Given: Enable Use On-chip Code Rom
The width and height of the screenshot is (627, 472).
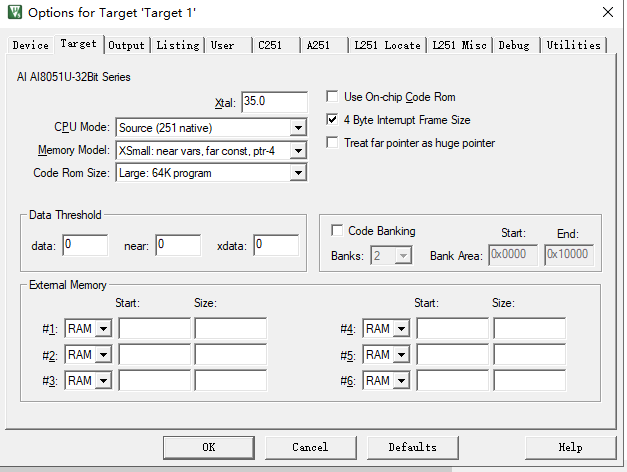Looking at the screenshot, I should [x=332, y=97].
